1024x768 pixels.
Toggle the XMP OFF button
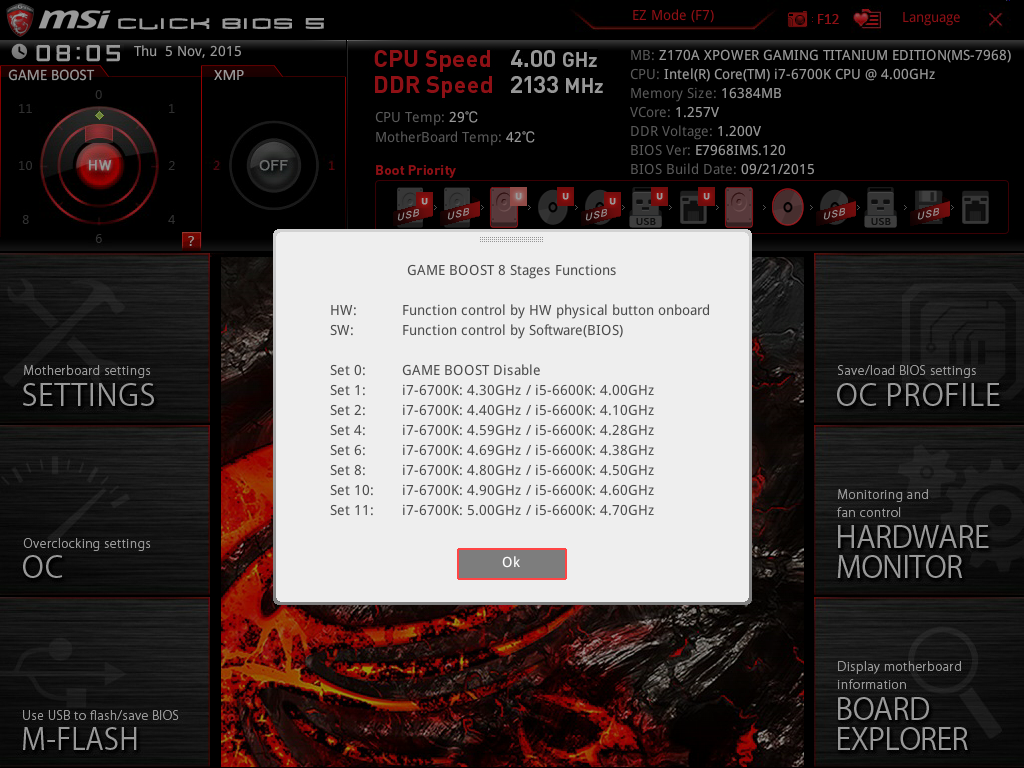tap(273, 165)
